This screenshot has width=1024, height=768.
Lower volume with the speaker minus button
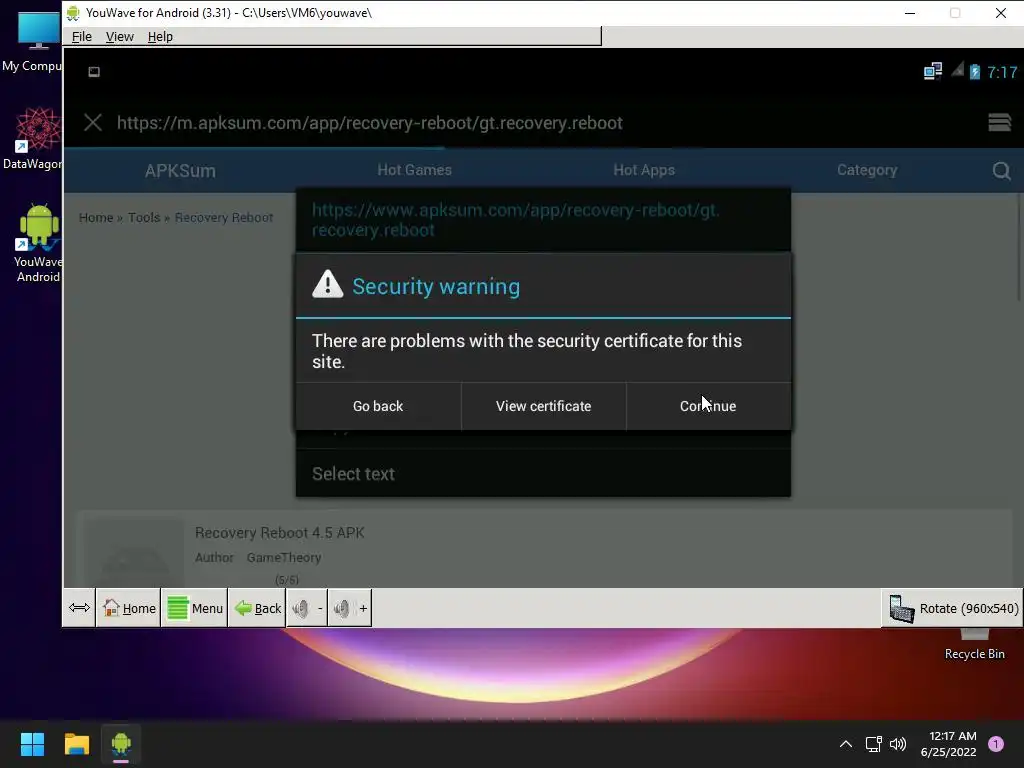coord(307,608)
